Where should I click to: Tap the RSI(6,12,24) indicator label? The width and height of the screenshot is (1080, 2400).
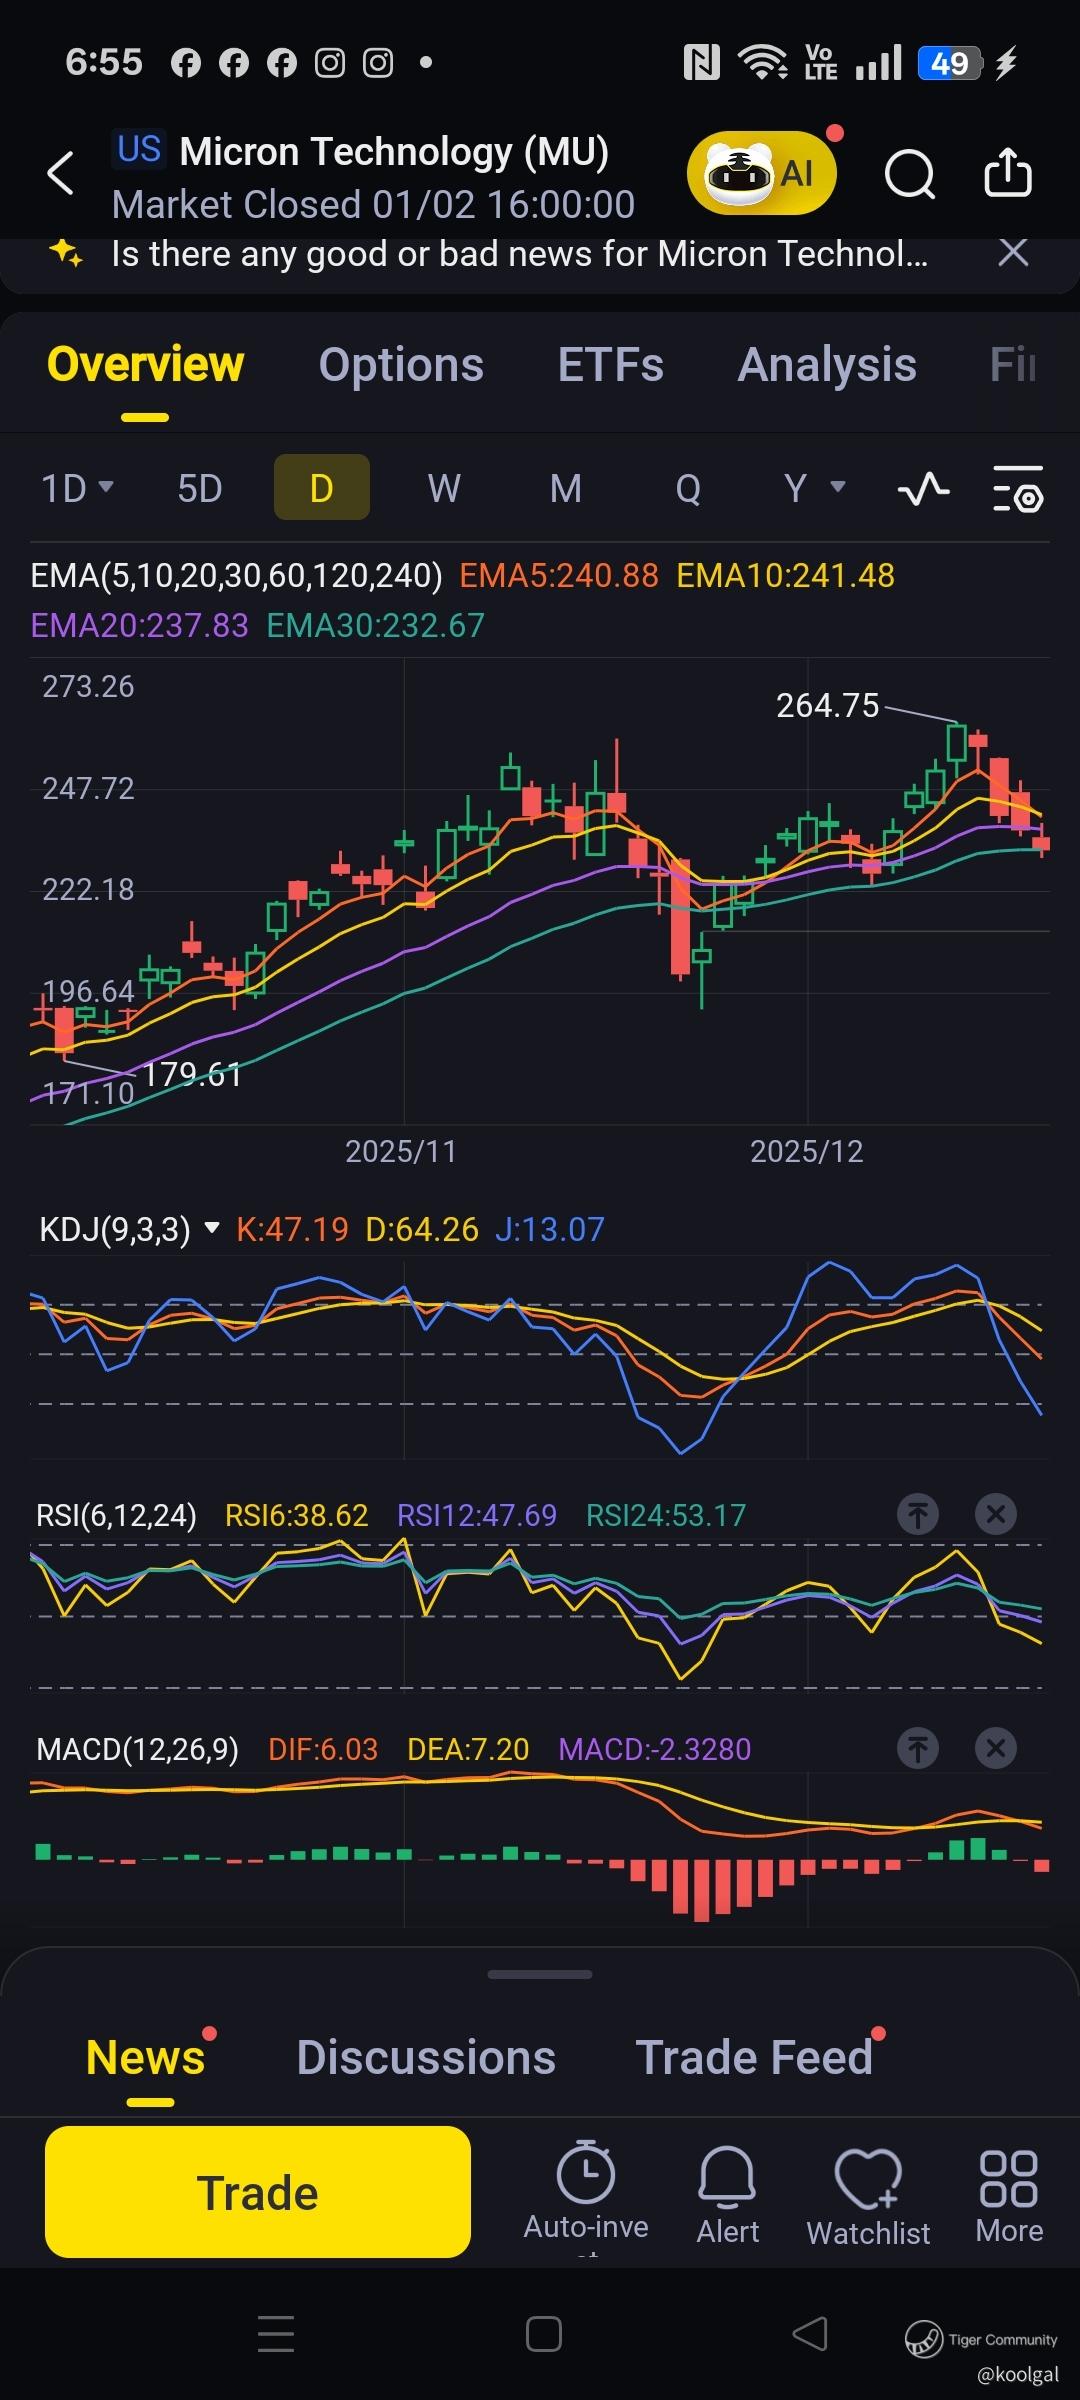(x=116, y=1515)
